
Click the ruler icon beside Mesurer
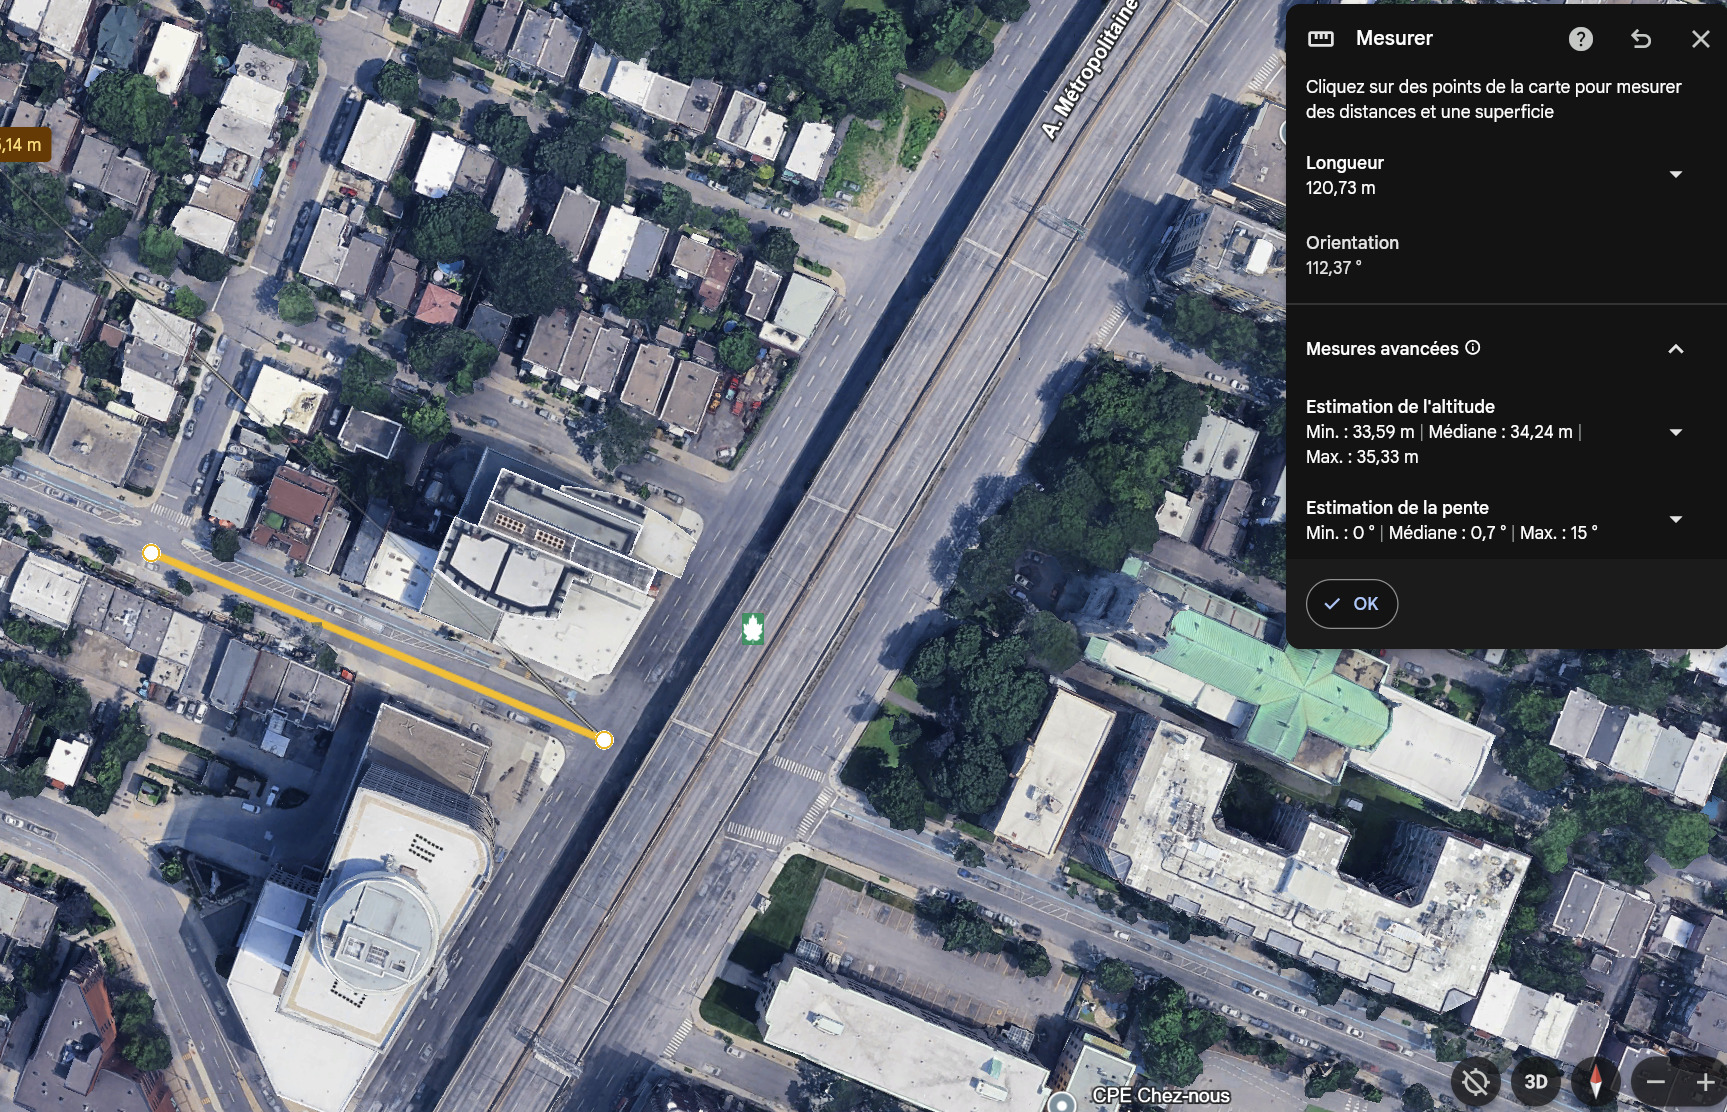point(1321,39)
